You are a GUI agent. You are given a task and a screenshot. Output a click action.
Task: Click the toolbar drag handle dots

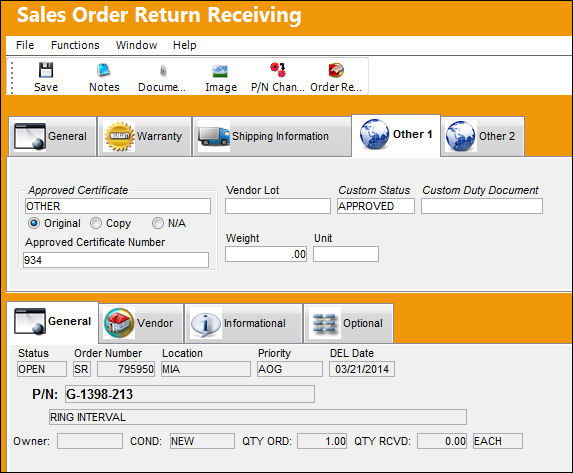(x=12, y=77)
